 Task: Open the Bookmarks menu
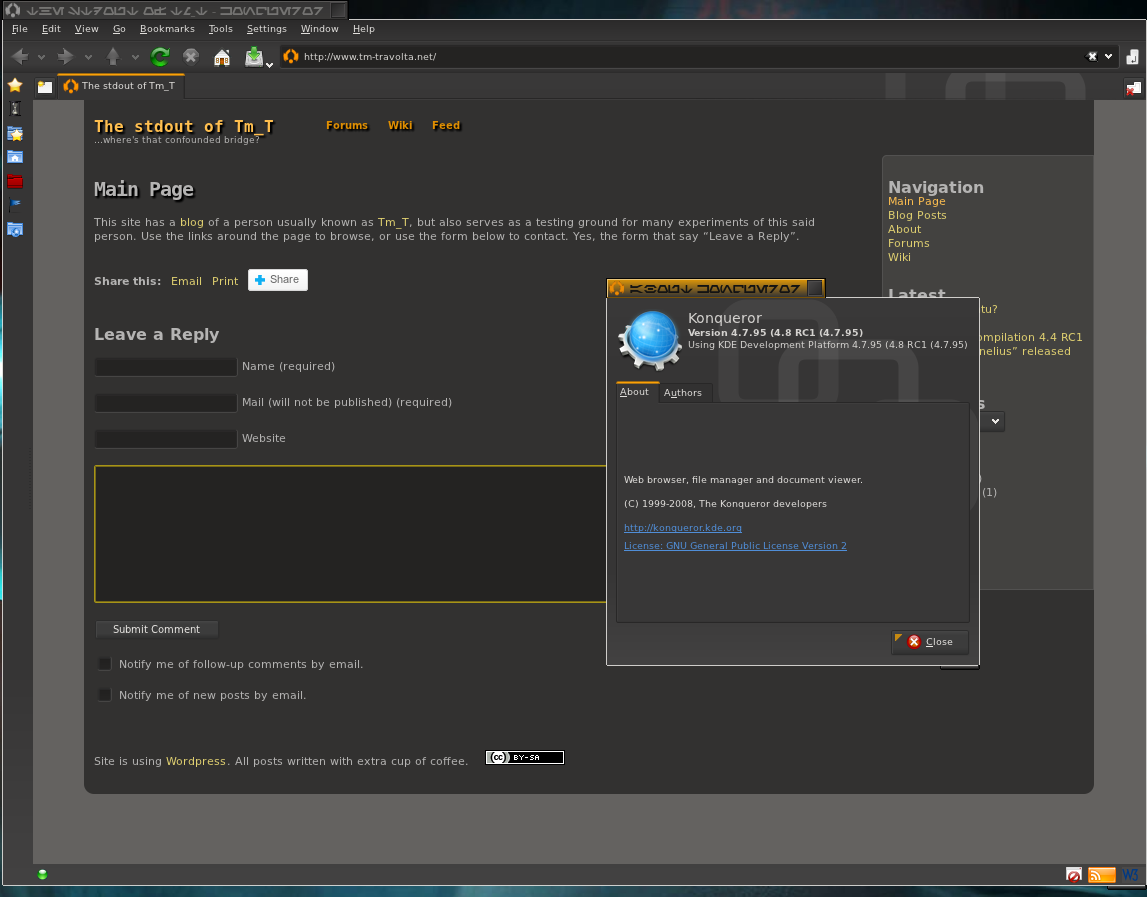point(168,29)
